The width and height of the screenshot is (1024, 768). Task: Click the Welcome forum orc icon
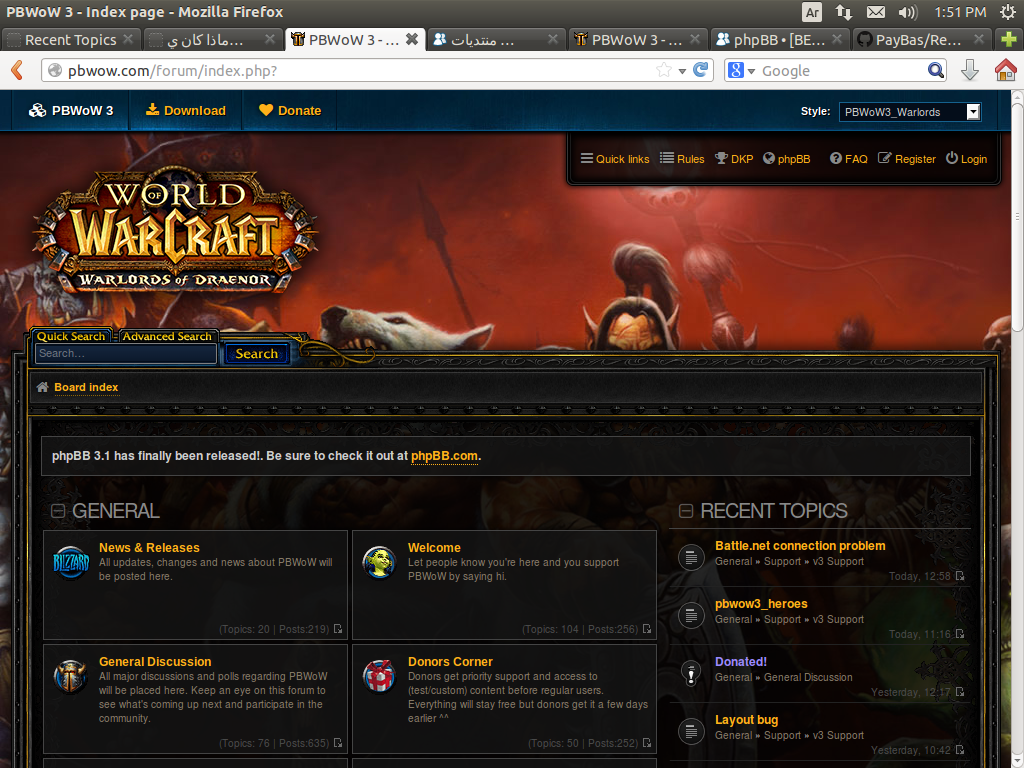tap(379, 562)
